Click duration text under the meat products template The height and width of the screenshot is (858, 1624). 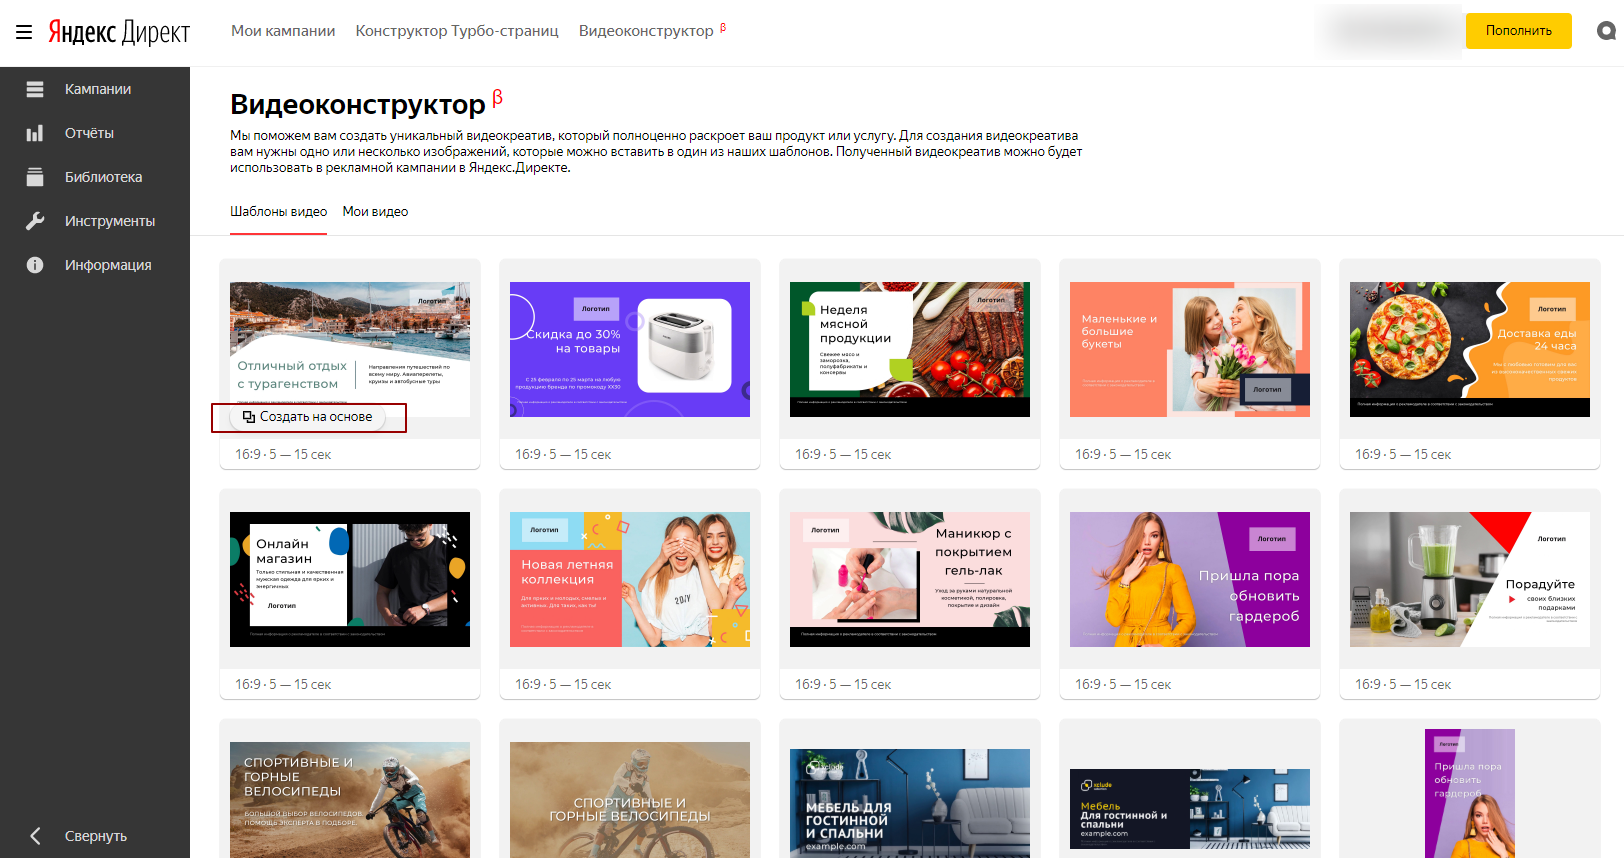click(843, 454)
